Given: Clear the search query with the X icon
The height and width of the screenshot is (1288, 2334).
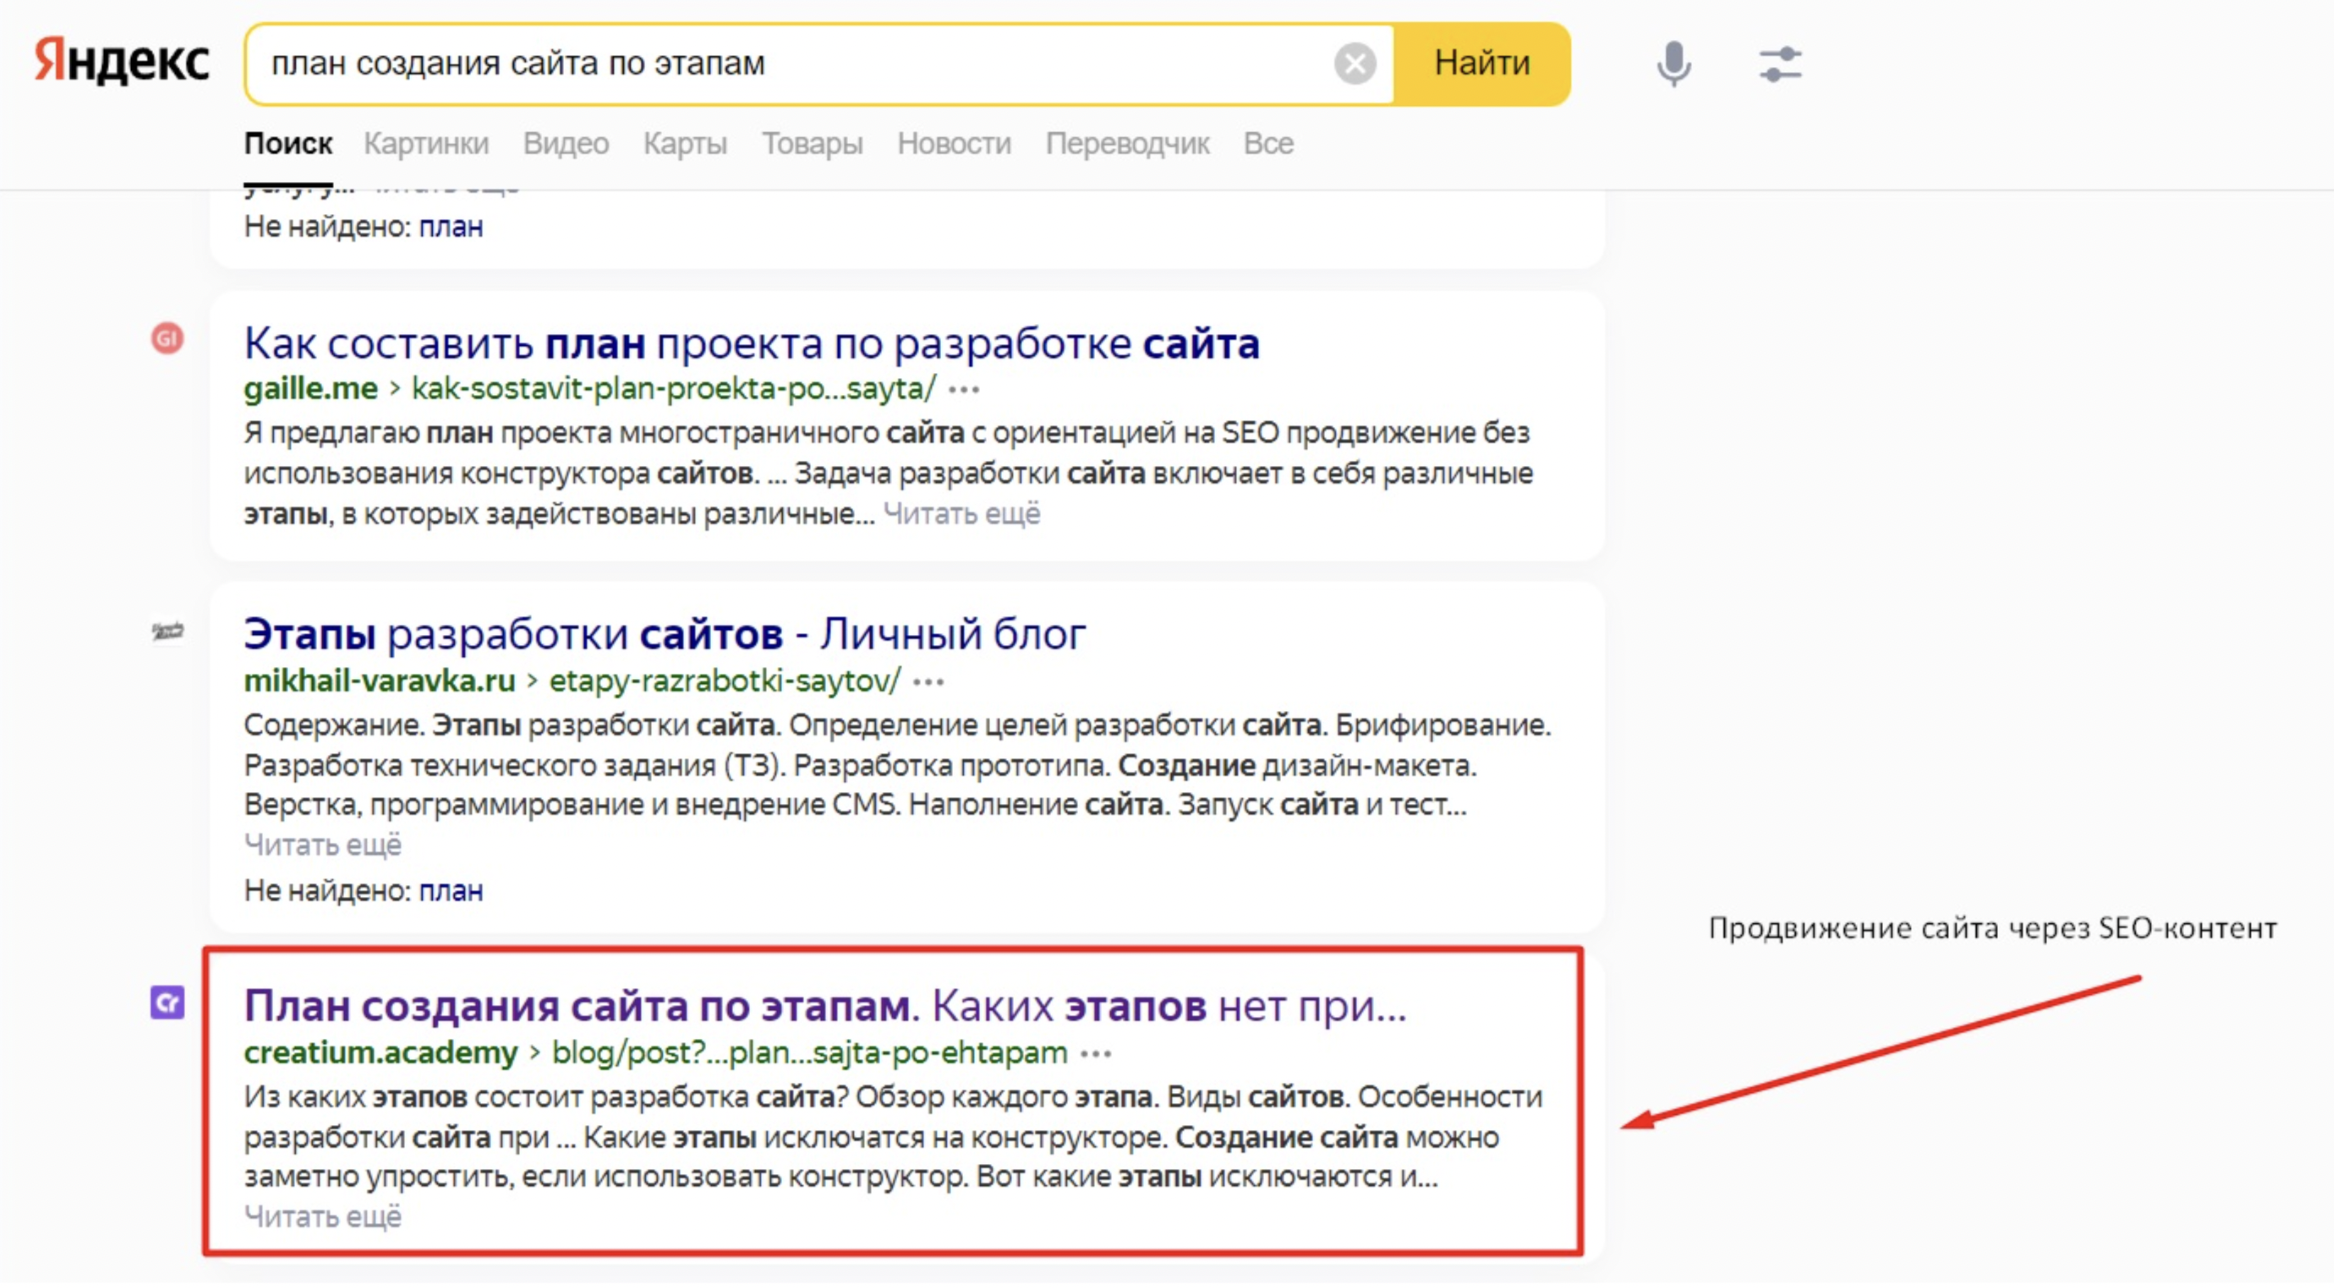Looking at the screenshot, I should coord(1355,64).
